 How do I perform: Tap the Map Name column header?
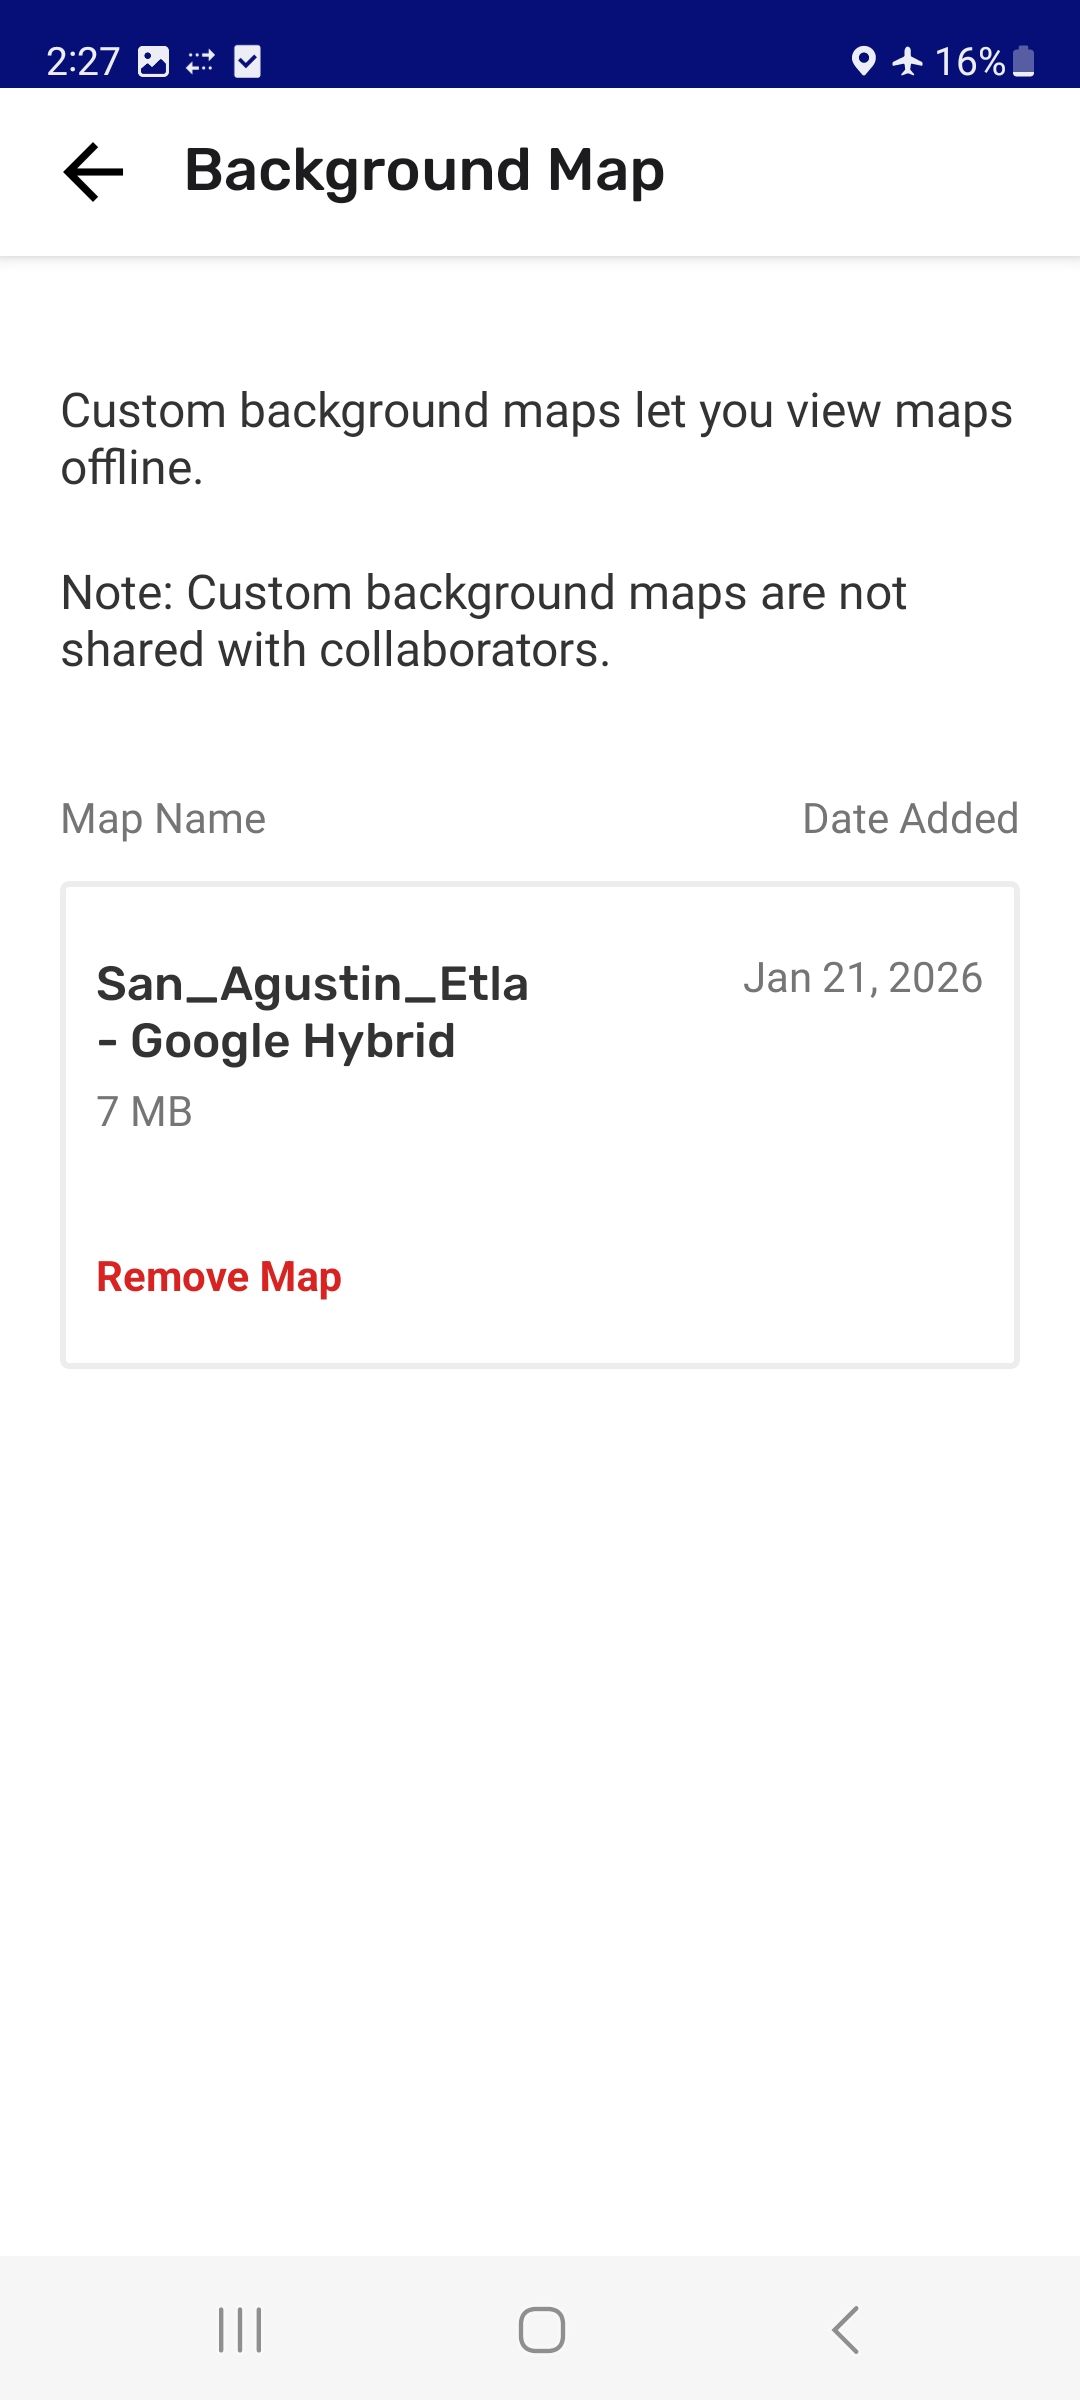click(163, 819)
